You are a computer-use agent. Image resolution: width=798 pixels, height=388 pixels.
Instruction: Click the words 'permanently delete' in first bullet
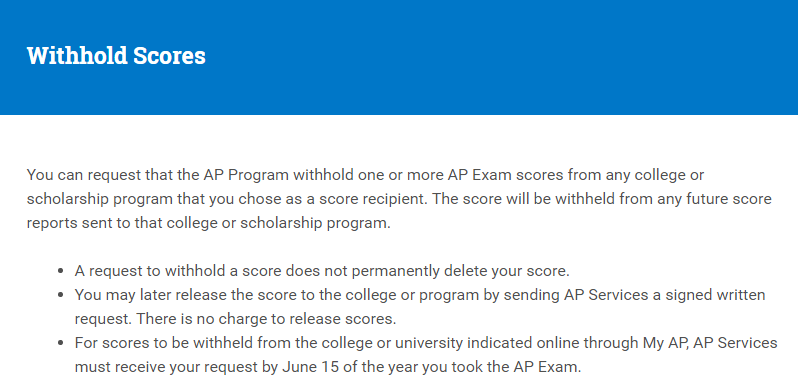point(395,271)
